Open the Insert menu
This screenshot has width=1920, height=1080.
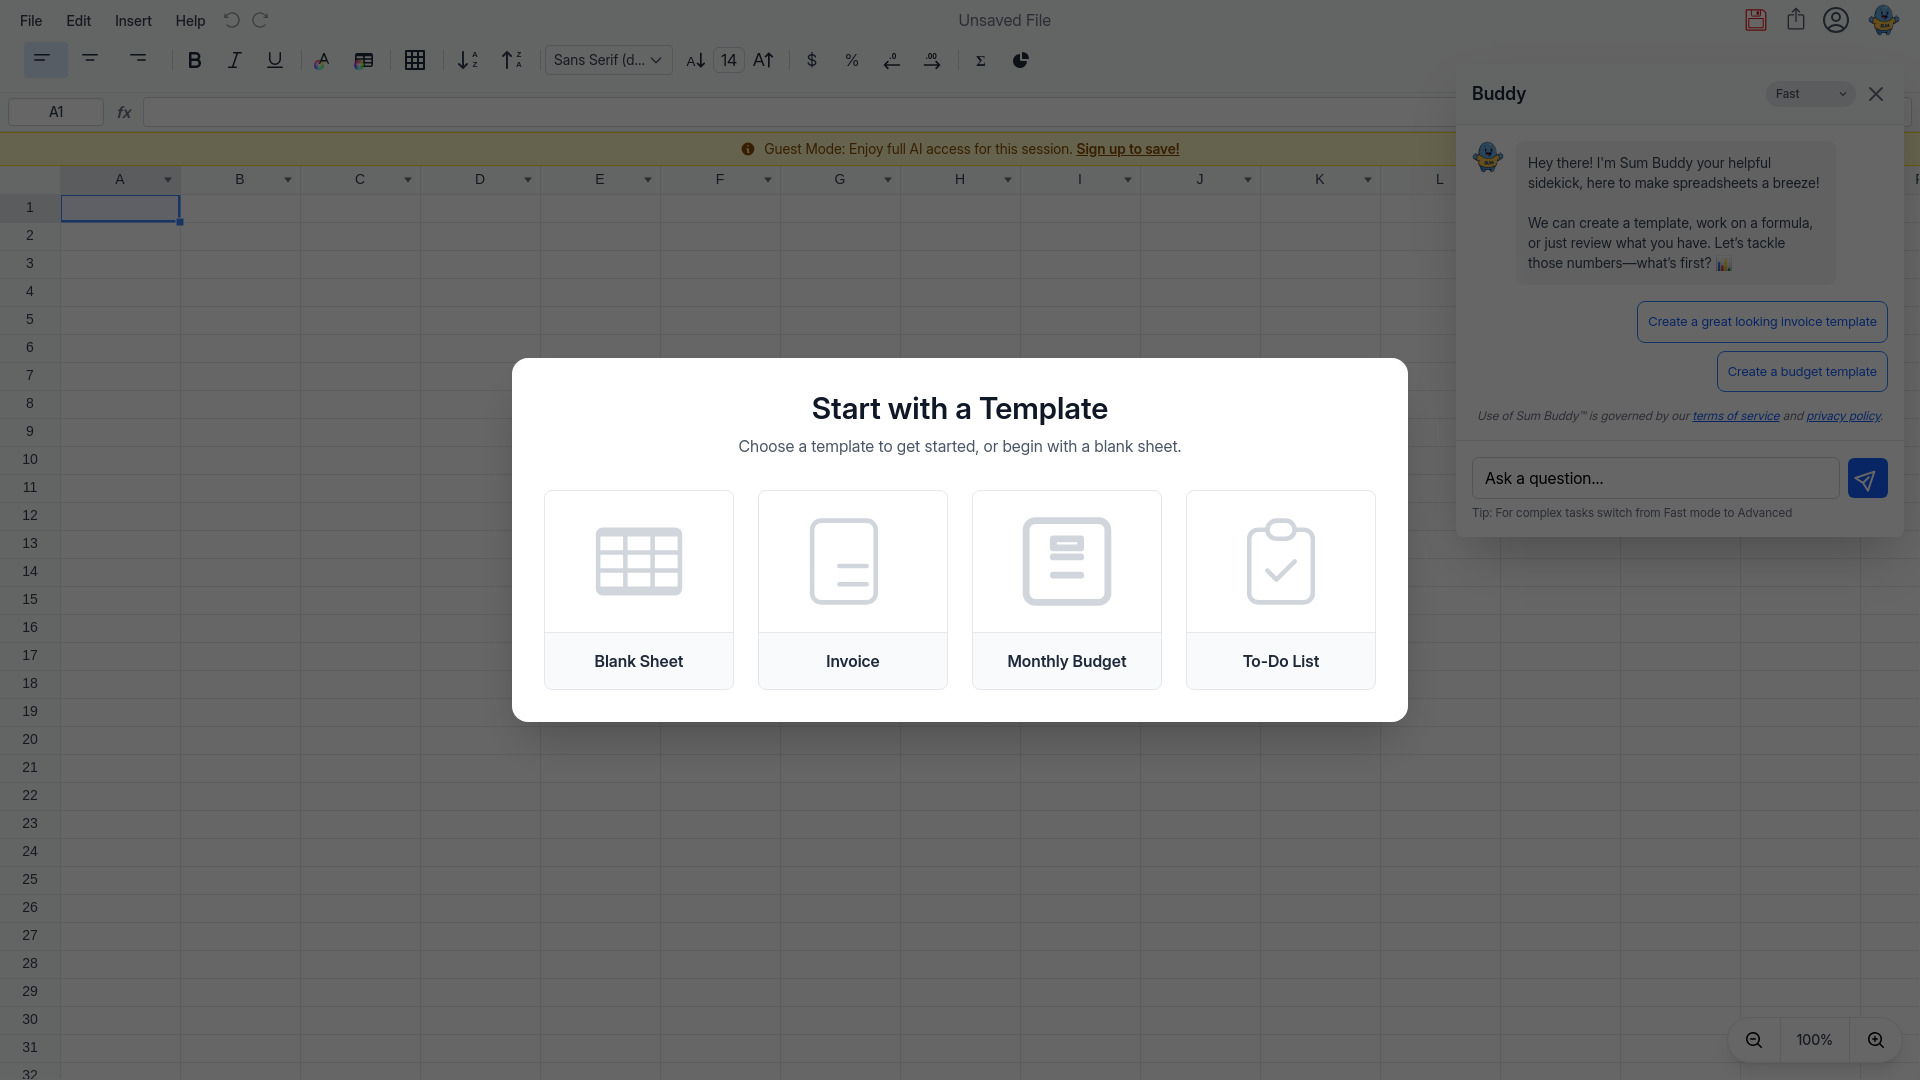(x=133, y=21)
